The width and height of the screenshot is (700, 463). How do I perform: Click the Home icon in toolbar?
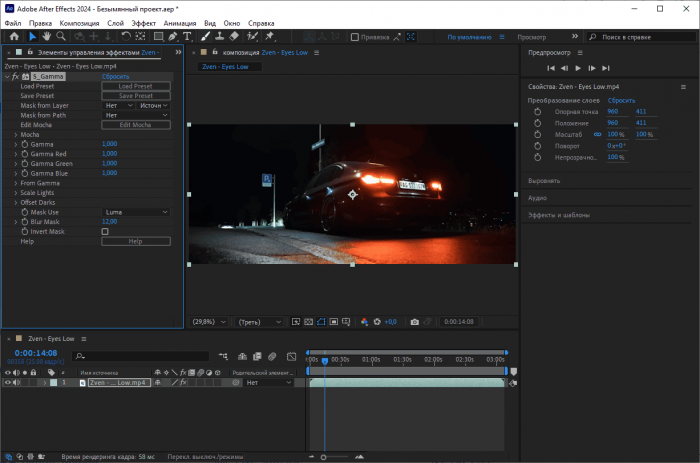tap(14, 37)
